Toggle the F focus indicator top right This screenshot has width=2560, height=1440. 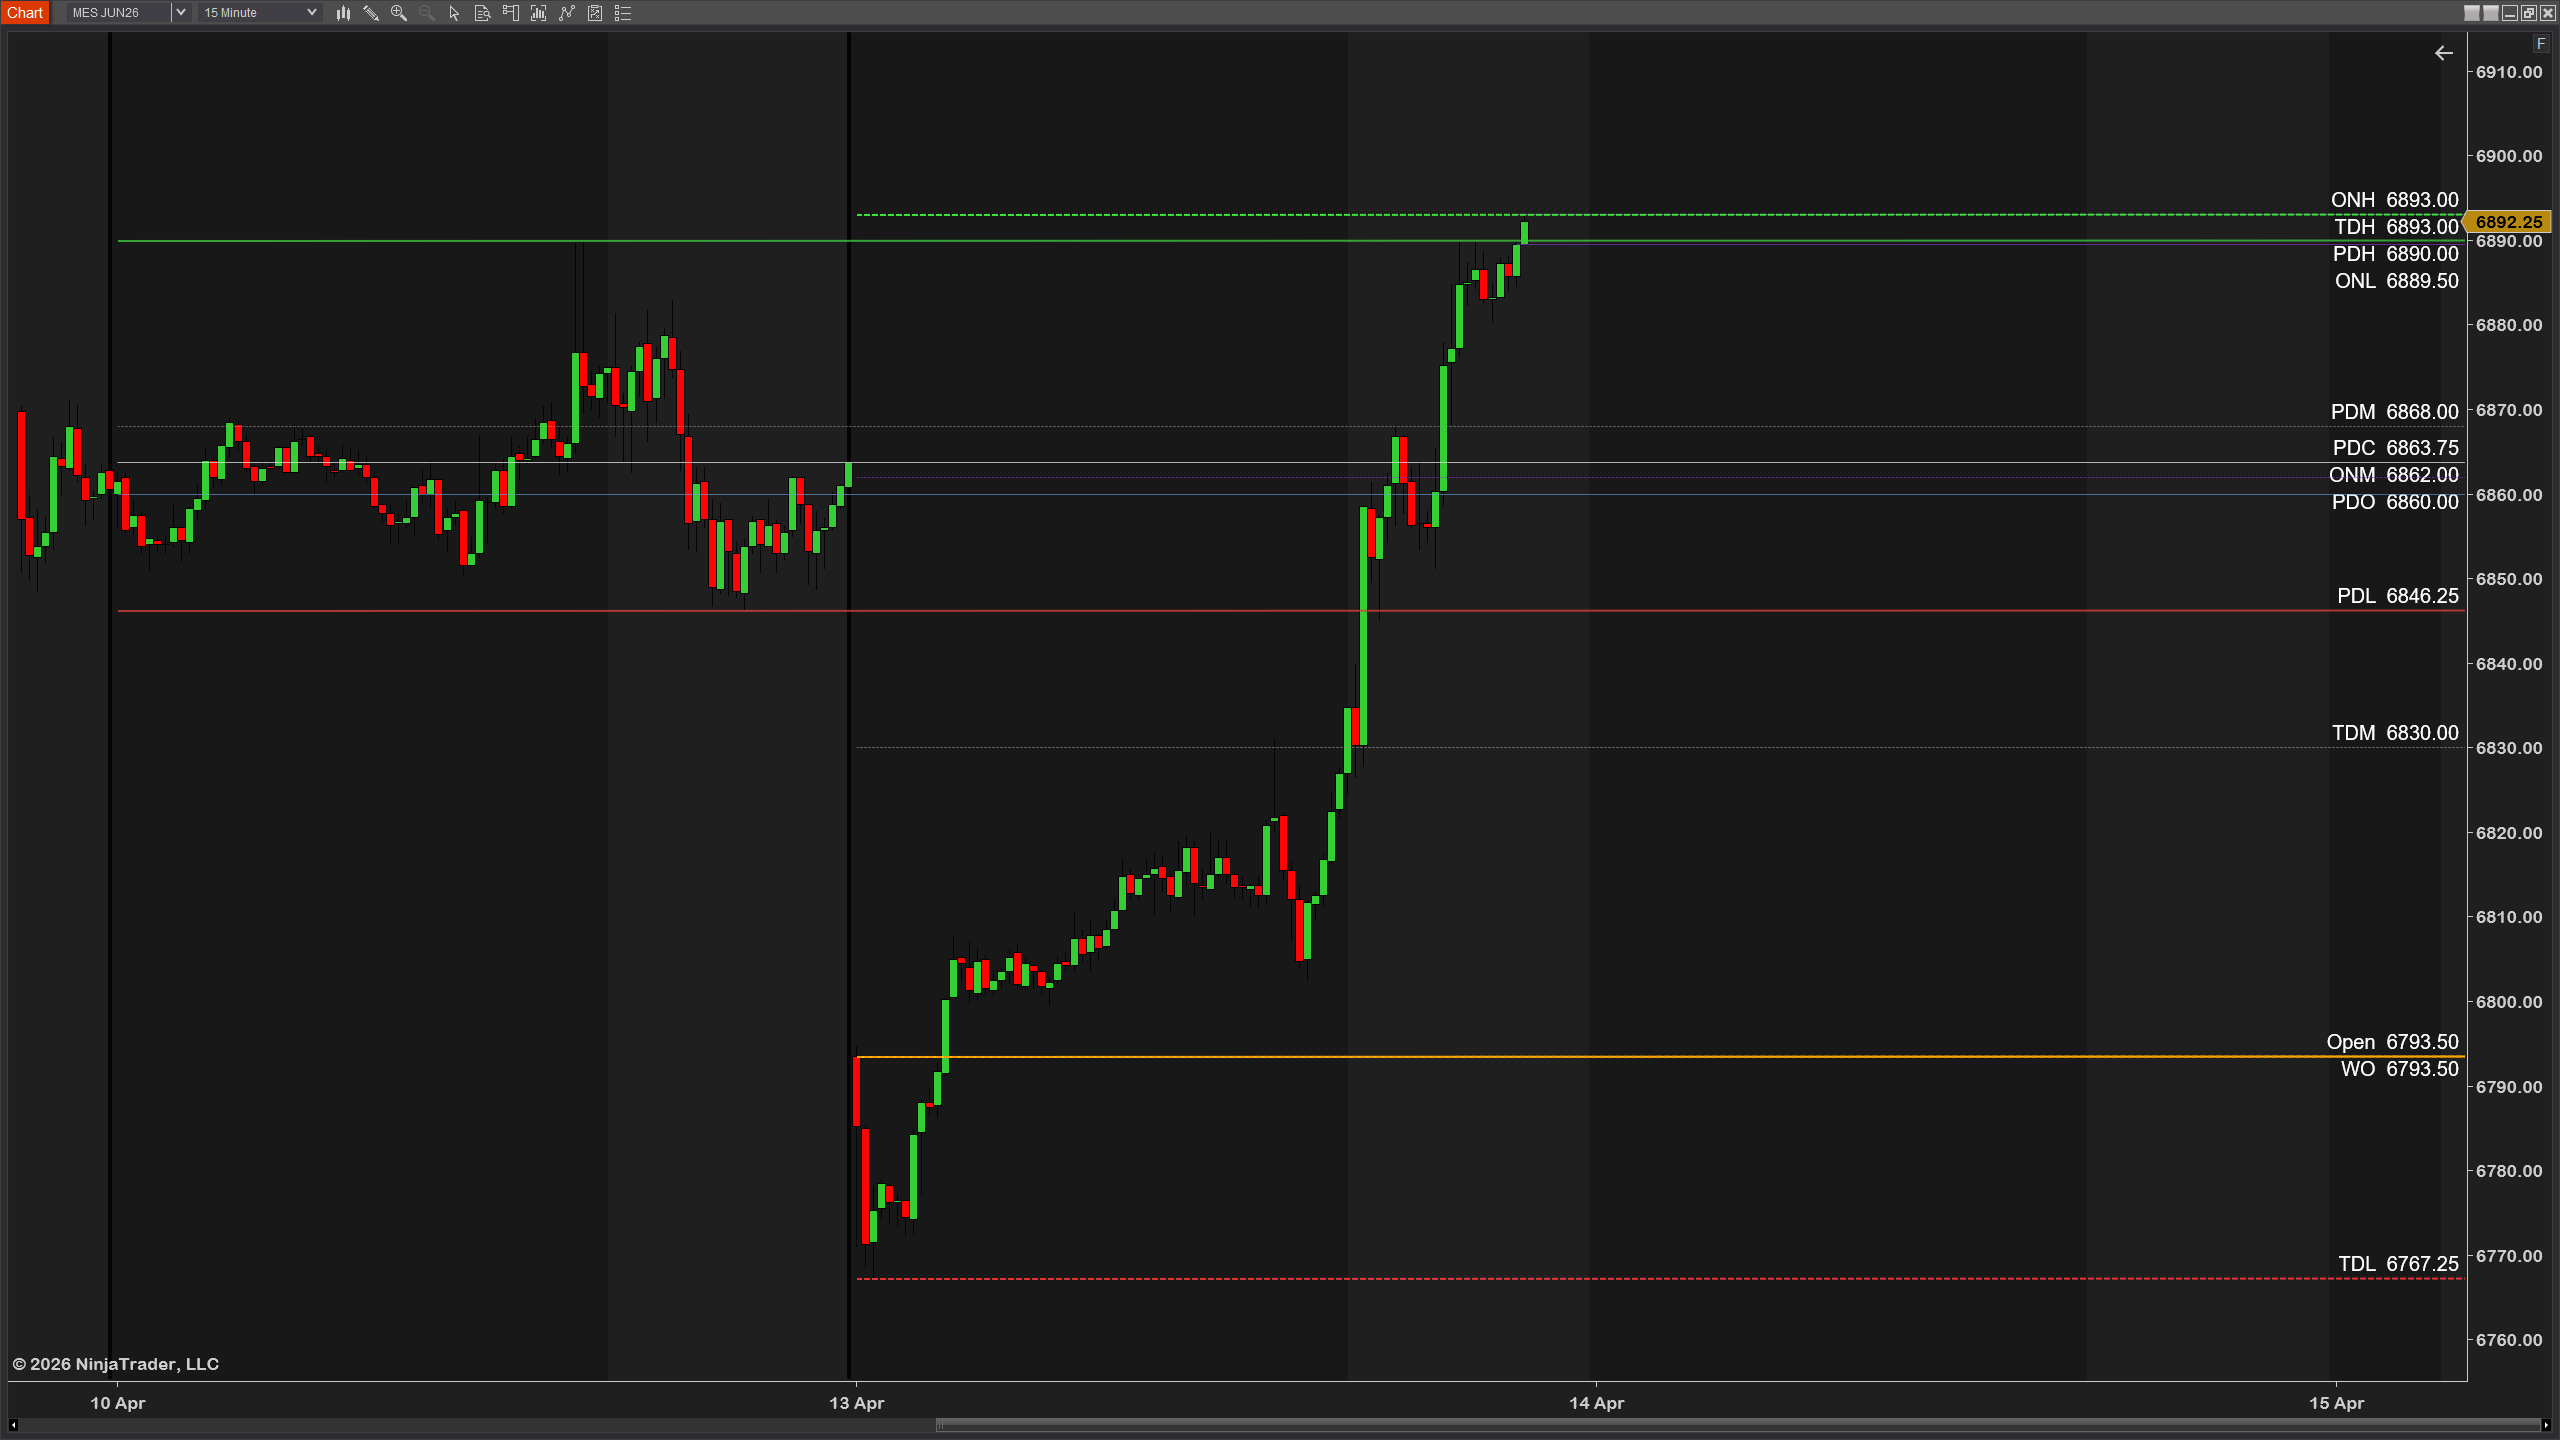[2541, 44]
